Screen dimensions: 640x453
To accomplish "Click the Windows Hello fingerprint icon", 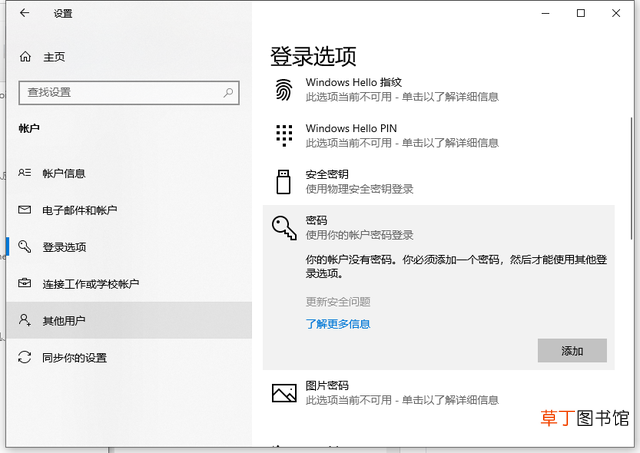I will pyautogui.click(x=284, y=90).
